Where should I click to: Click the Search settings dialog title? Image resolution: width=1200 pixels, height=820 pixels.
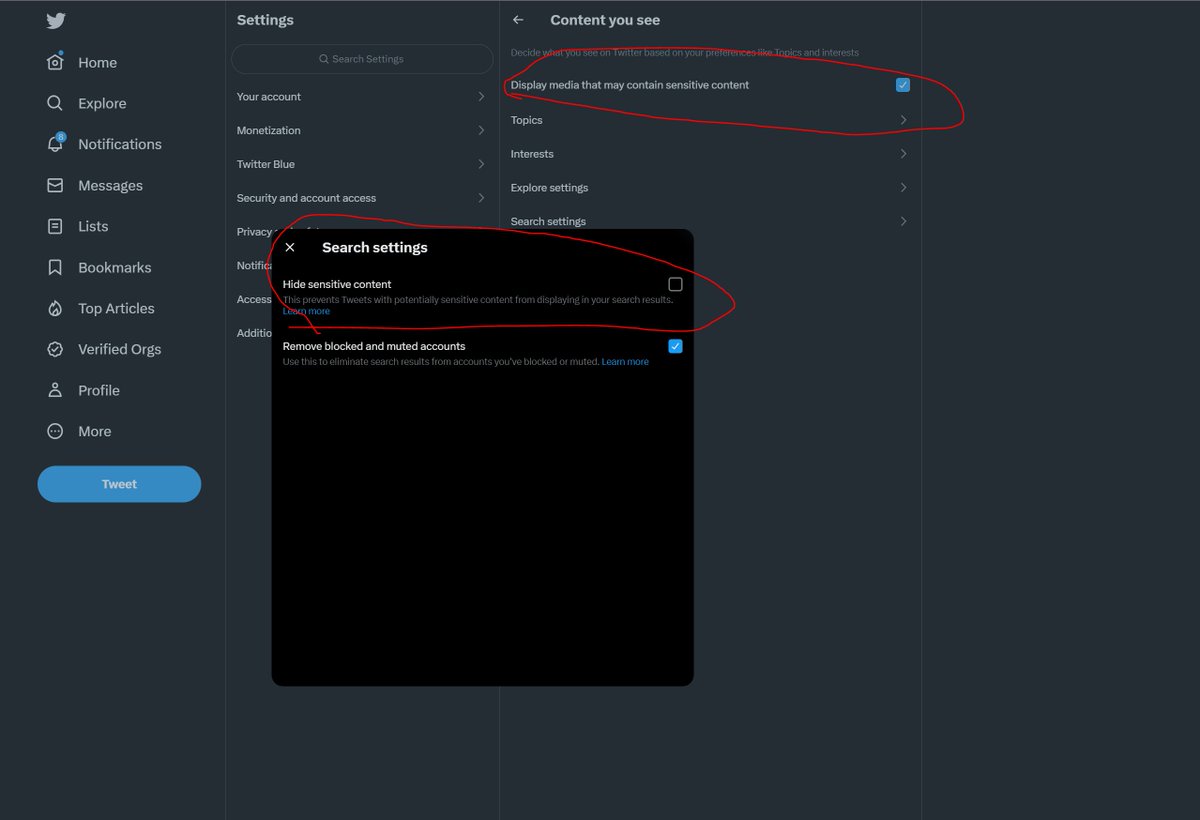[375, 247]
